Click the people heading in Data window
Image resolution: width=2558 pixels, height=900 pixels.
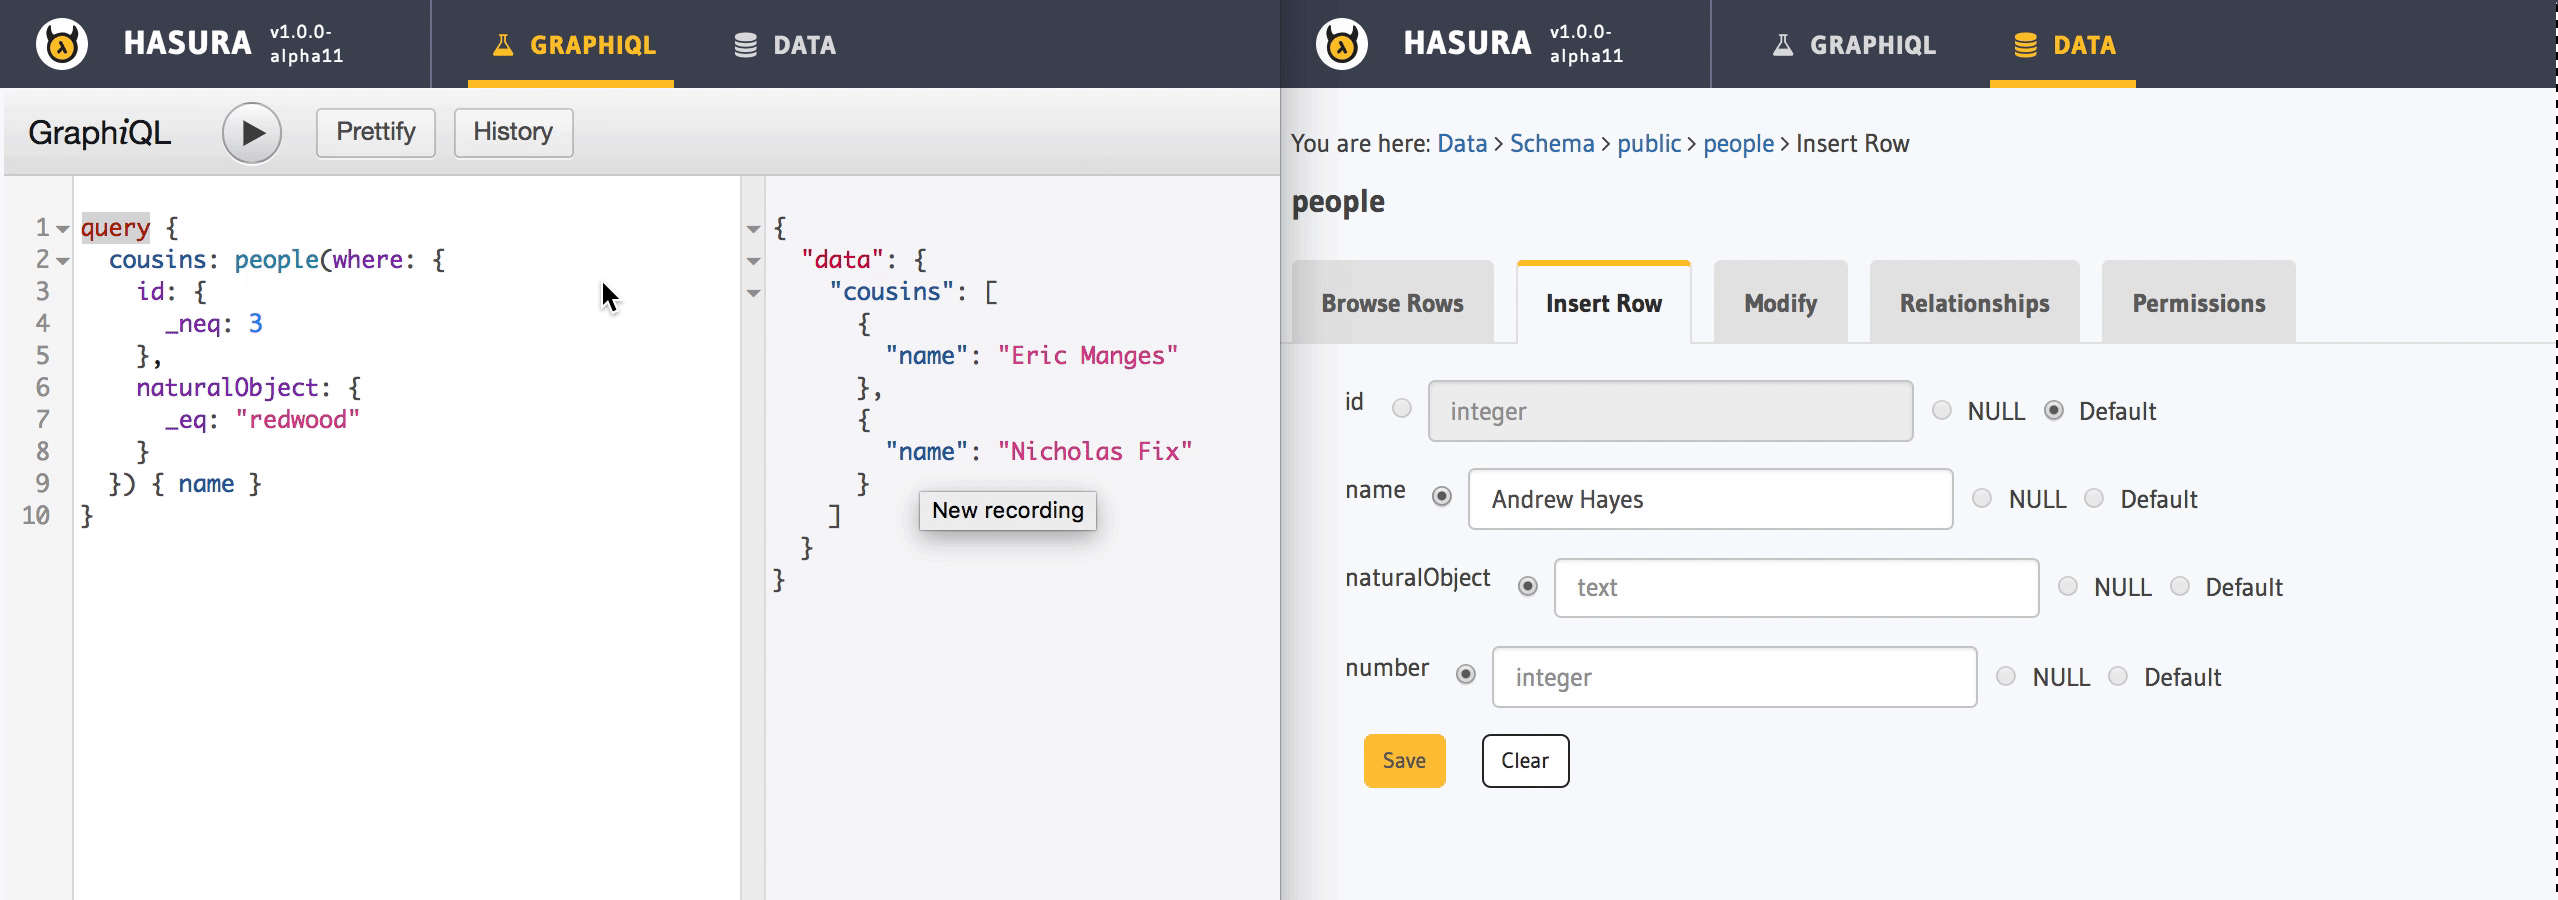[1338, 203]
